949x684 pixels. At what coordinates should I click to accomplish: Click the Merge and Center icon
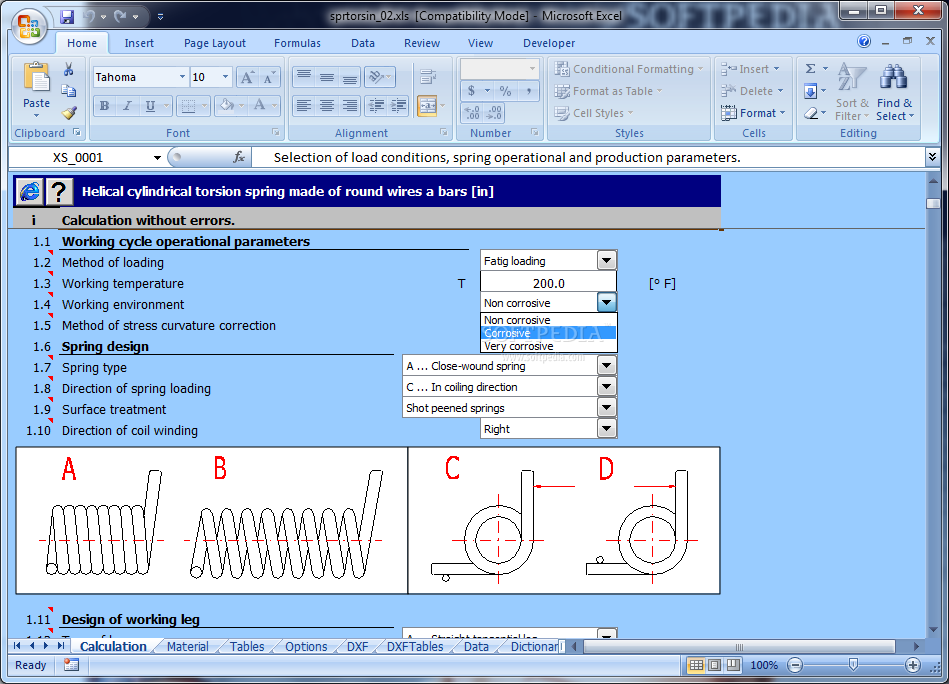(427, 106)
